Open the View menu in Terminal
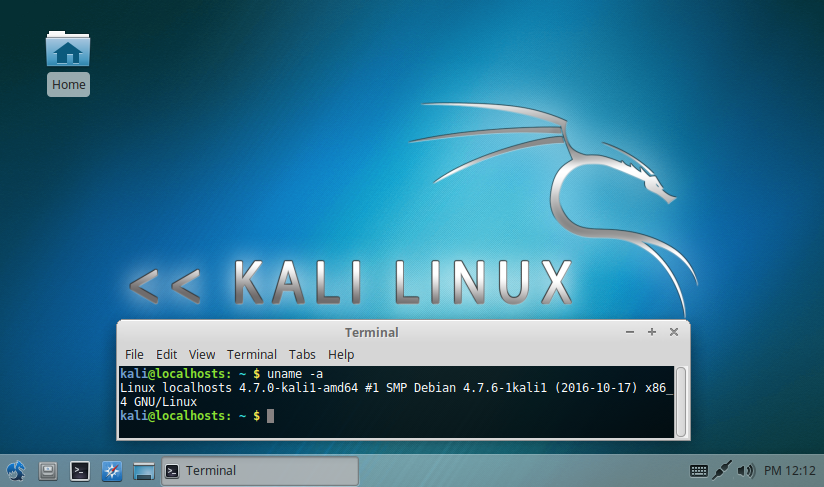 pos(202,355)
